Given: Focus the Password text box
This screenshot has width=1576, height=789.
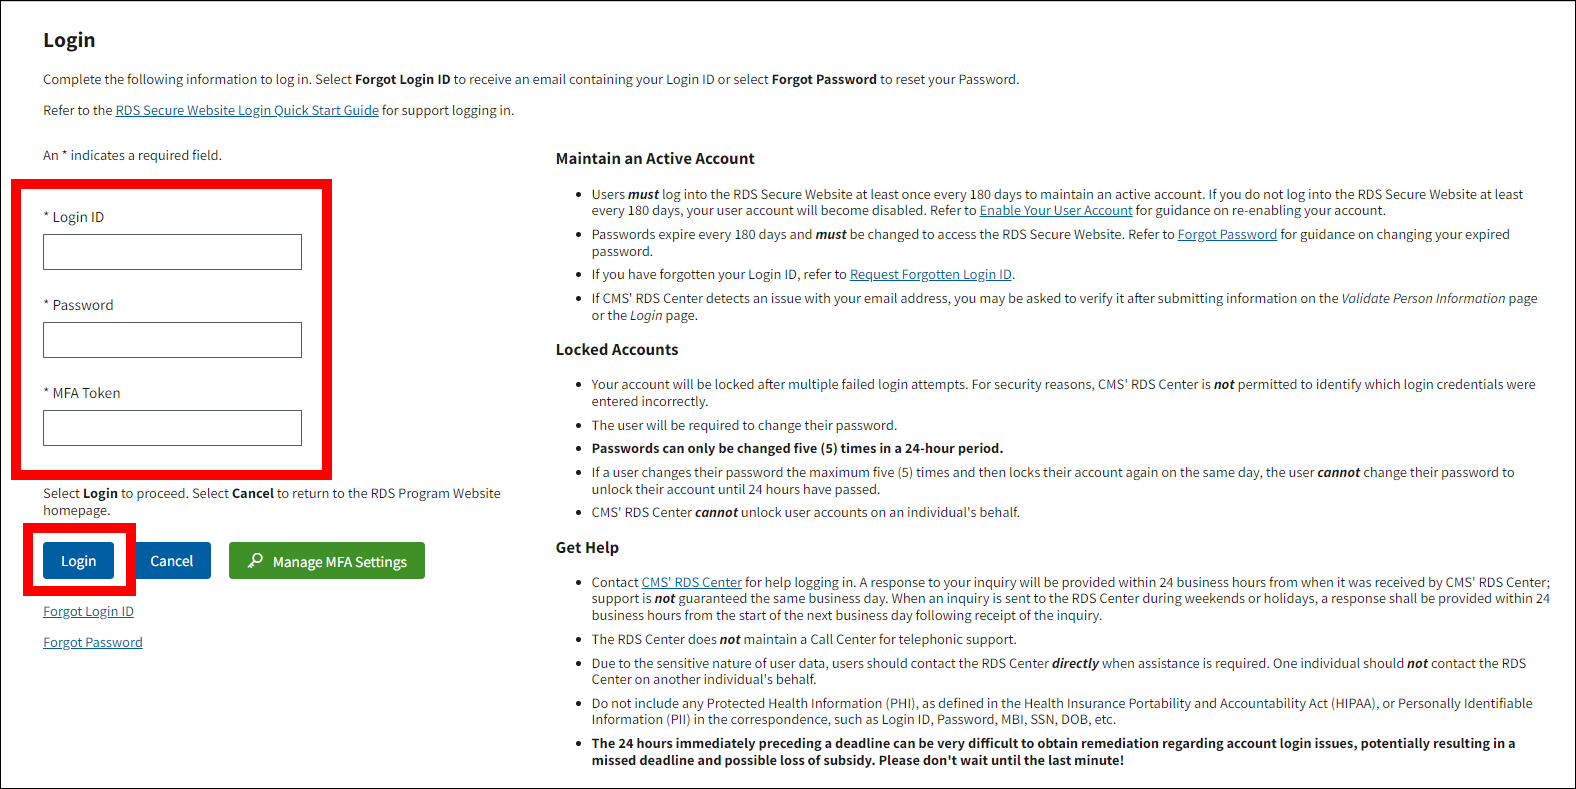Looking at the screenshot, I should coord(172,340).
